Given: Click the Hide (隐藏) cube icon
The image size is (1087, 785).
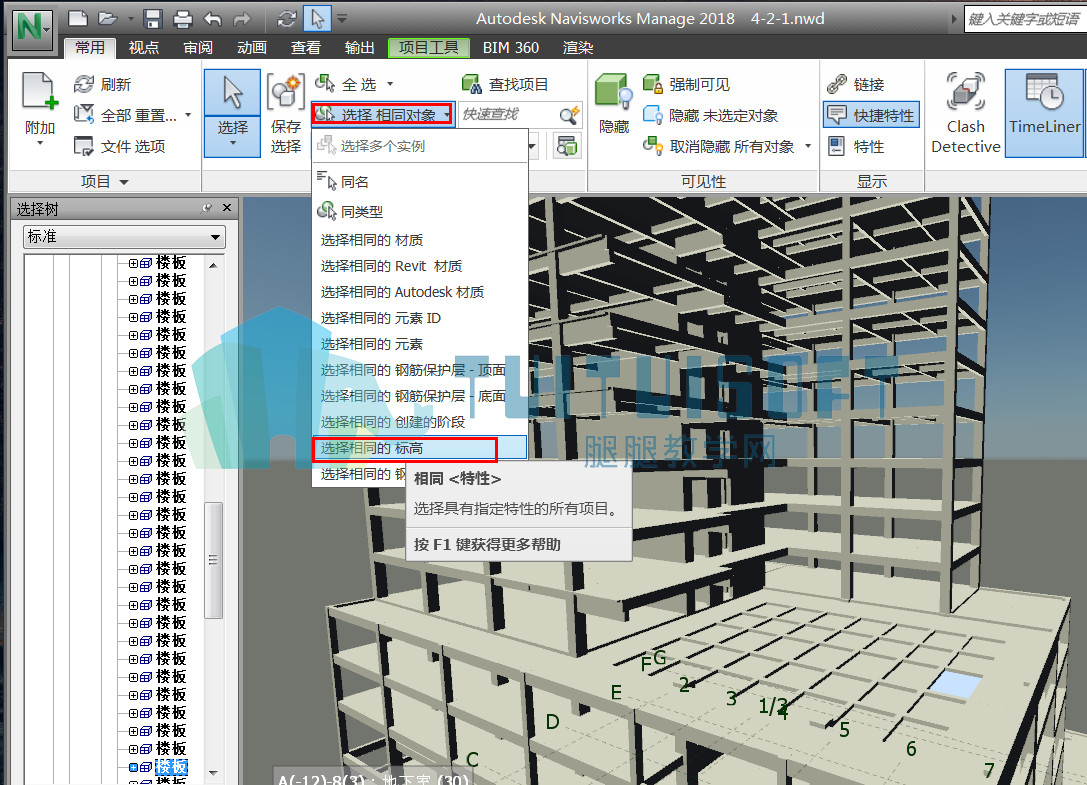Looking at the screenshot, I should tap(613, 92).
